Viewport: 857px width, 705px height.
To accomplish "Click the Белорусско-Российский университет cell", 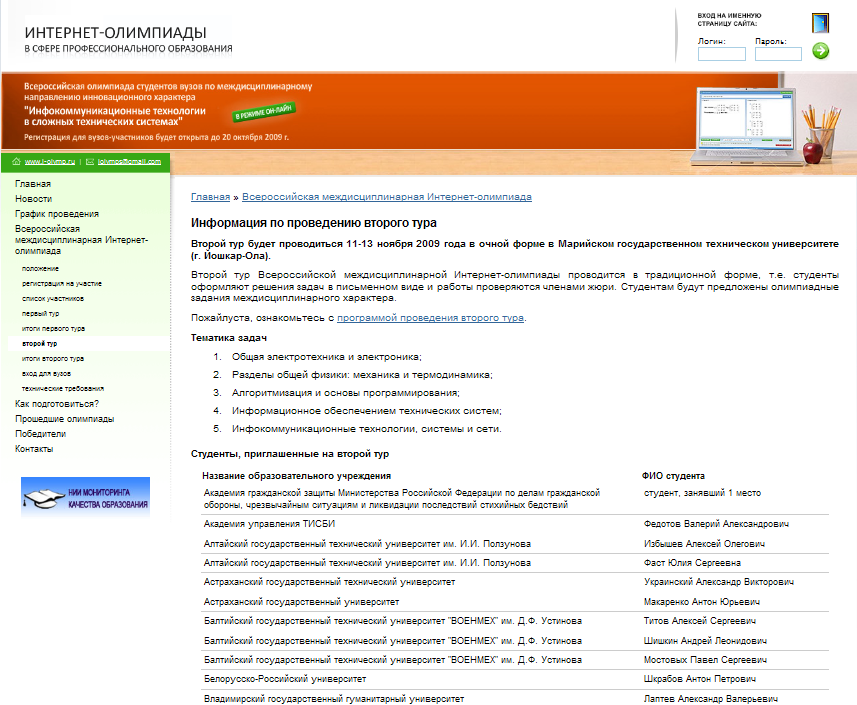I will click(285, 679).
